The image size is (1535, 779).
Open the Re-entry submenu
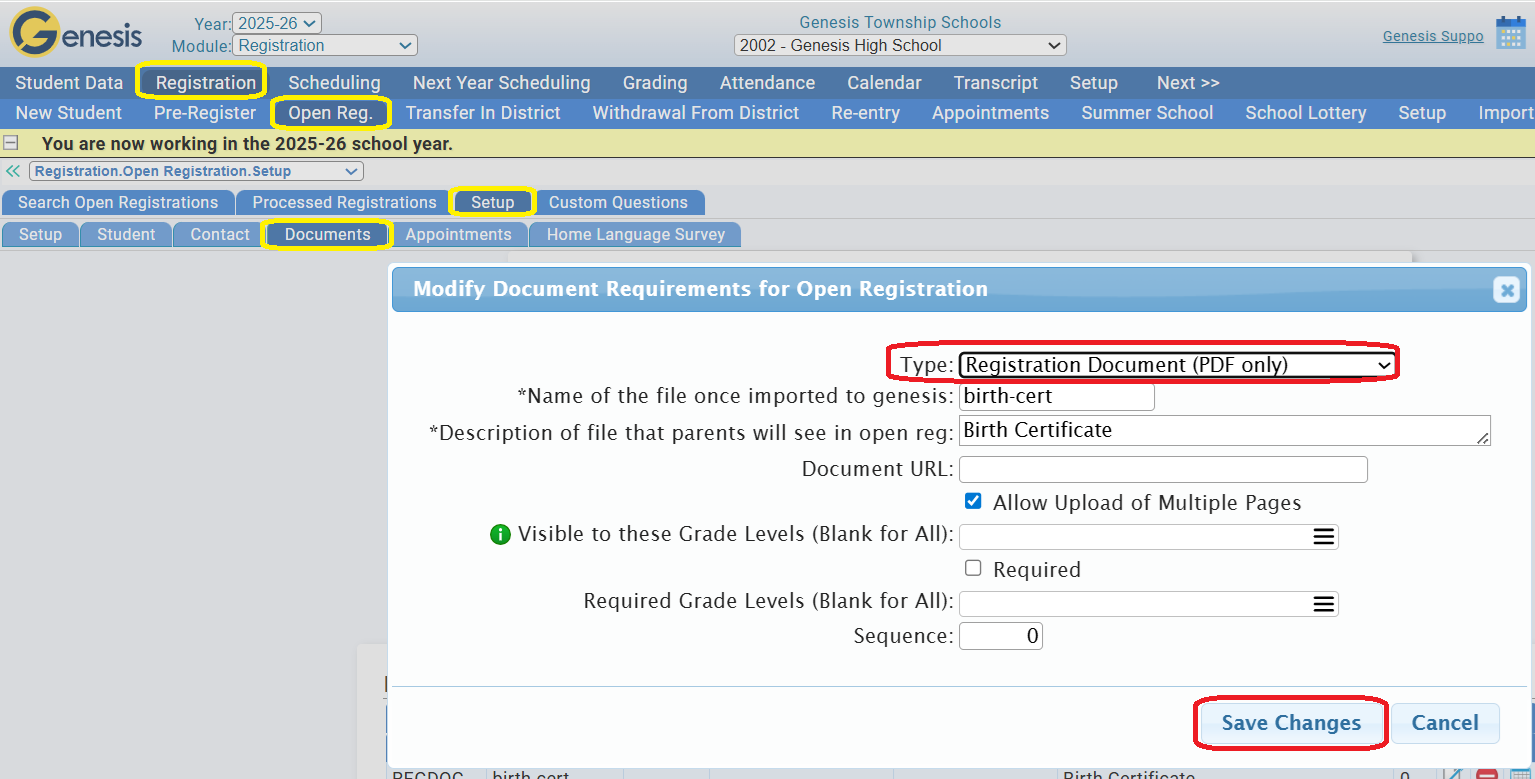[866, 113]
